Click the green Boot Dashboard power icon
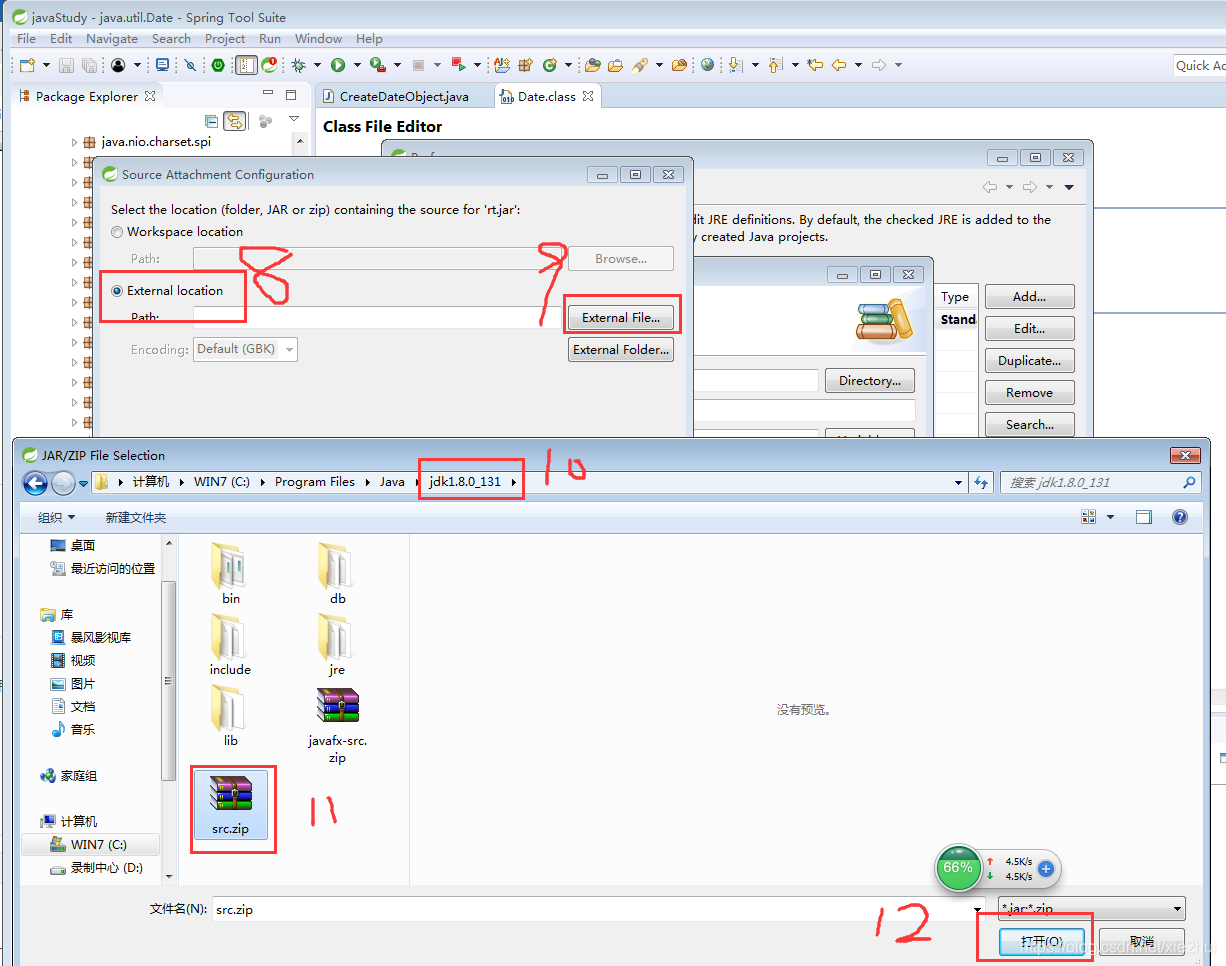This screenshot has width=1226, height=966. 218,65
